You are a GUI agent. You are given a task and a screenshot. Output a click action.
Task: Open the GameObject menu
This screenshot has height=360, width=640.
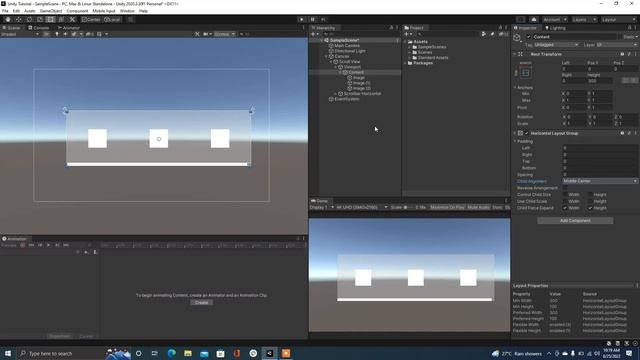click(x=51, y=11)
